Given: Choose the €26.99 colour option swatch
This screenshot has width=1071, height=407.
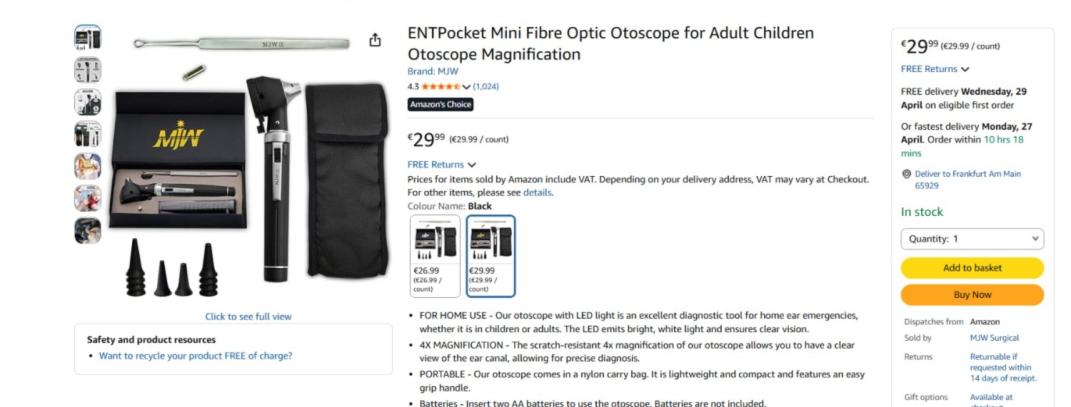Looking at the screenshot, I should [x=435, y=256].
